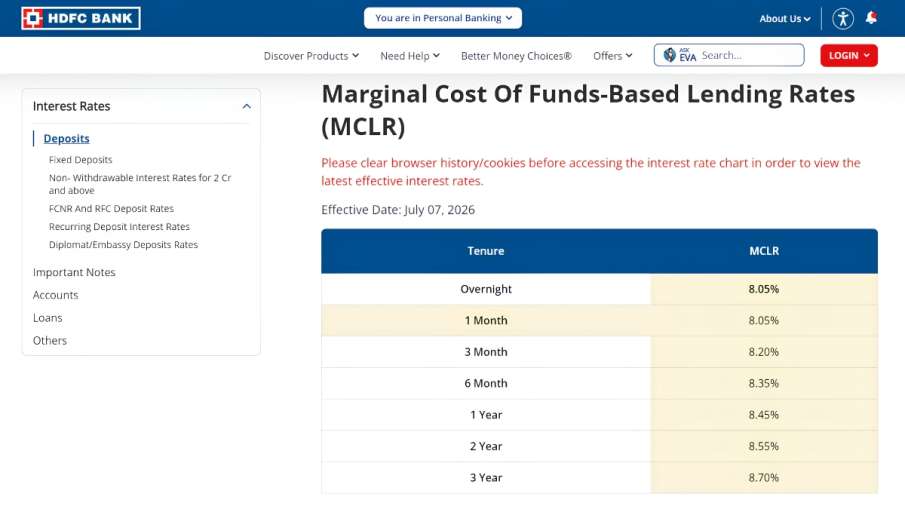Click the 1 Month 8.05% rate value
This screenshot has height=509, width=905.
pyautogui.click(x=764, y=320)
